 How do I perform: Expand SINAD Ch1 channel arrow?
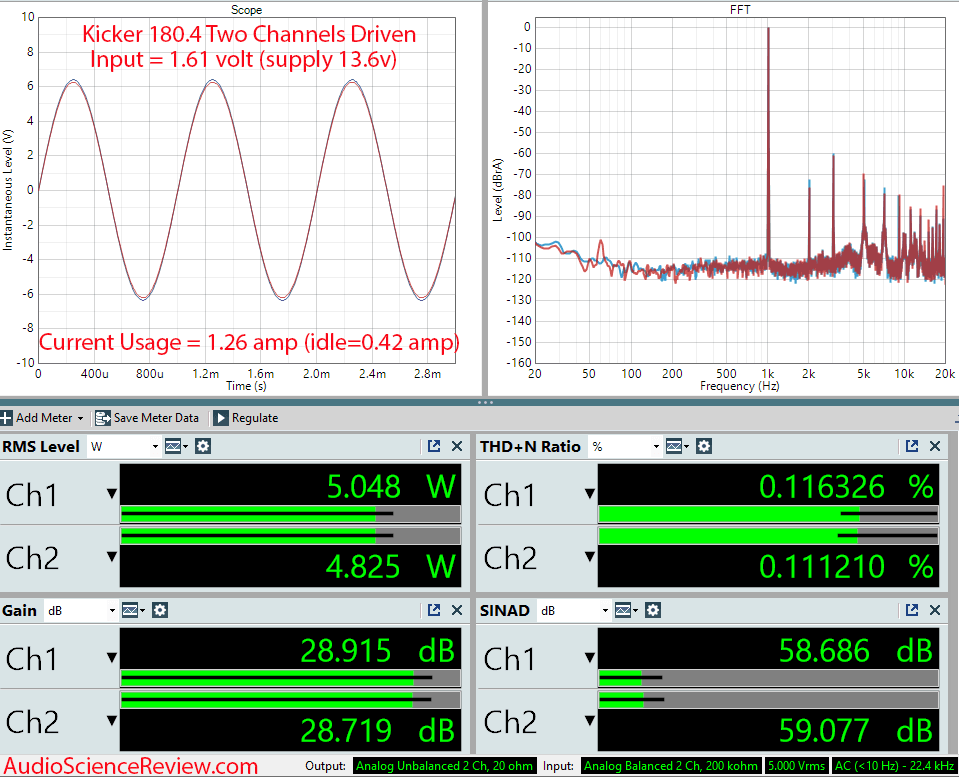590,658
